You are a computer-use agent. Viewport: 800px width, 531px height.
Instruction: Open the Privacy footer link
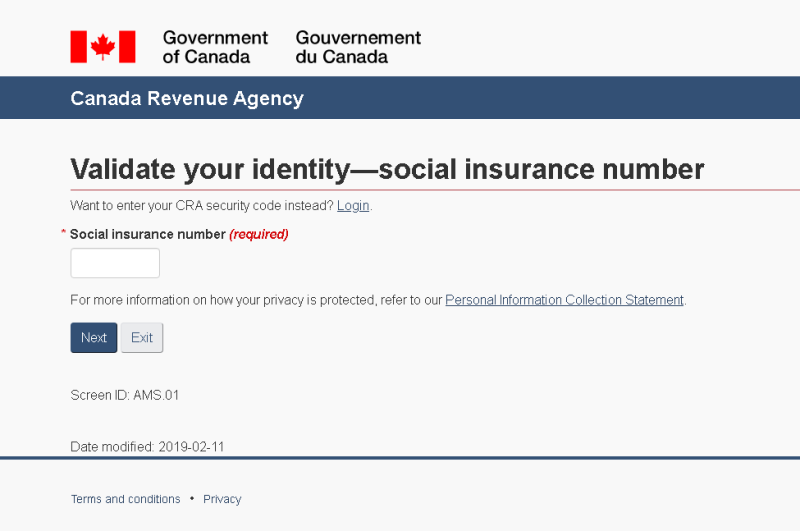pos(222,499)
